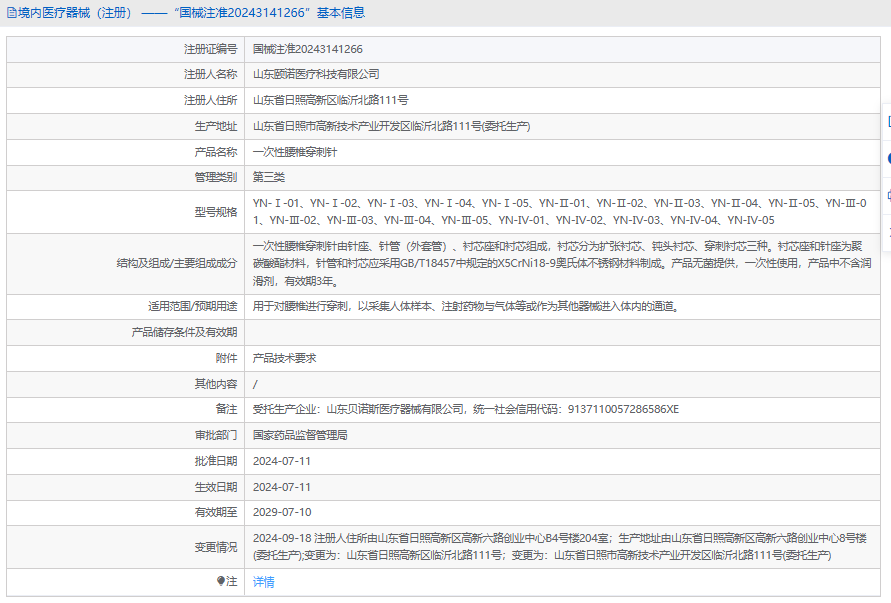Click the topmost icon in right-edge floating sidebar
The image size is (891, 603).
click(x=888, y=121)
